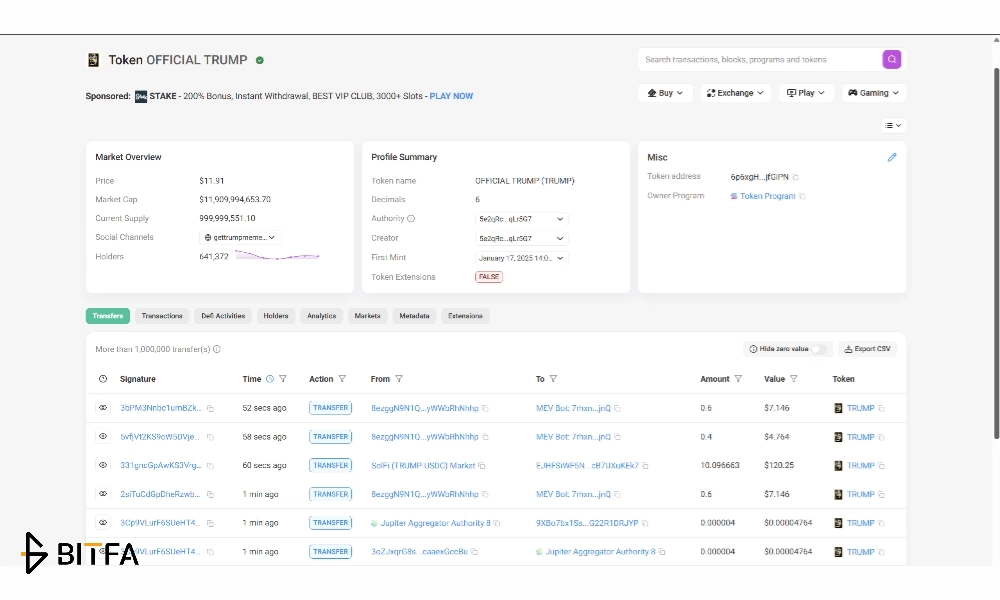Expand the Creator address dropdown
Screen dimensions: 1000x600
[521, 238]
